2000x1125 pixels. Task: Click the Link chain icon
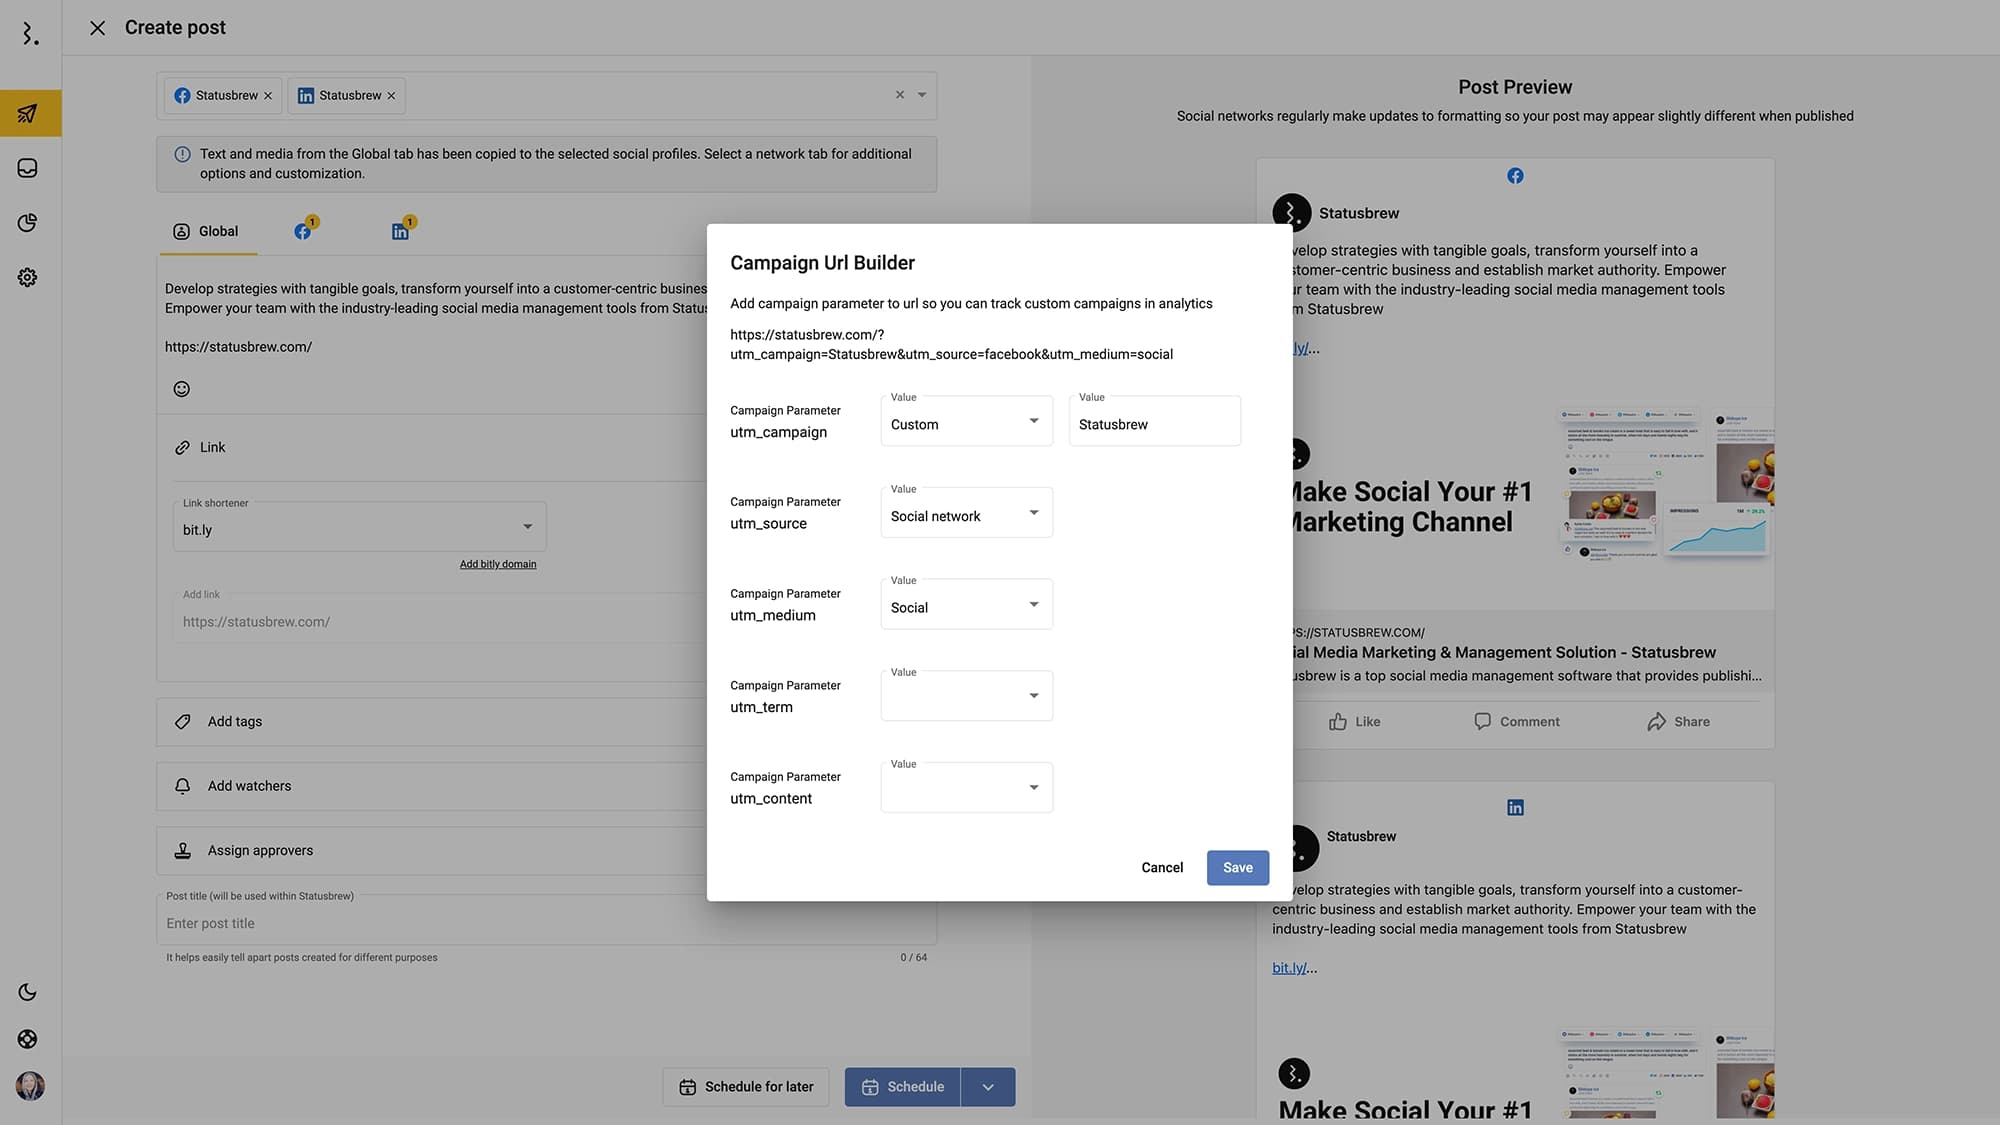click(182, 448)
